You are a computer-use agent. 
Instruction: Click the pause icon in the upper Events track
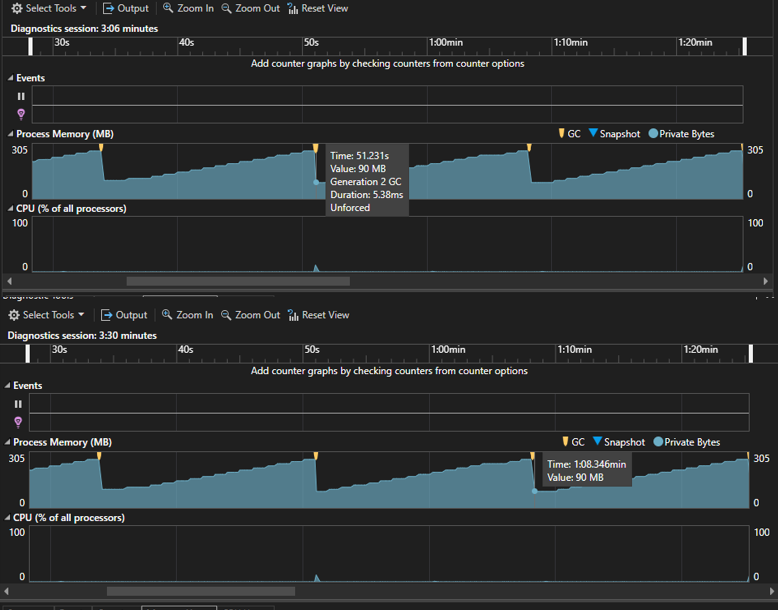(x=21, y=97)
